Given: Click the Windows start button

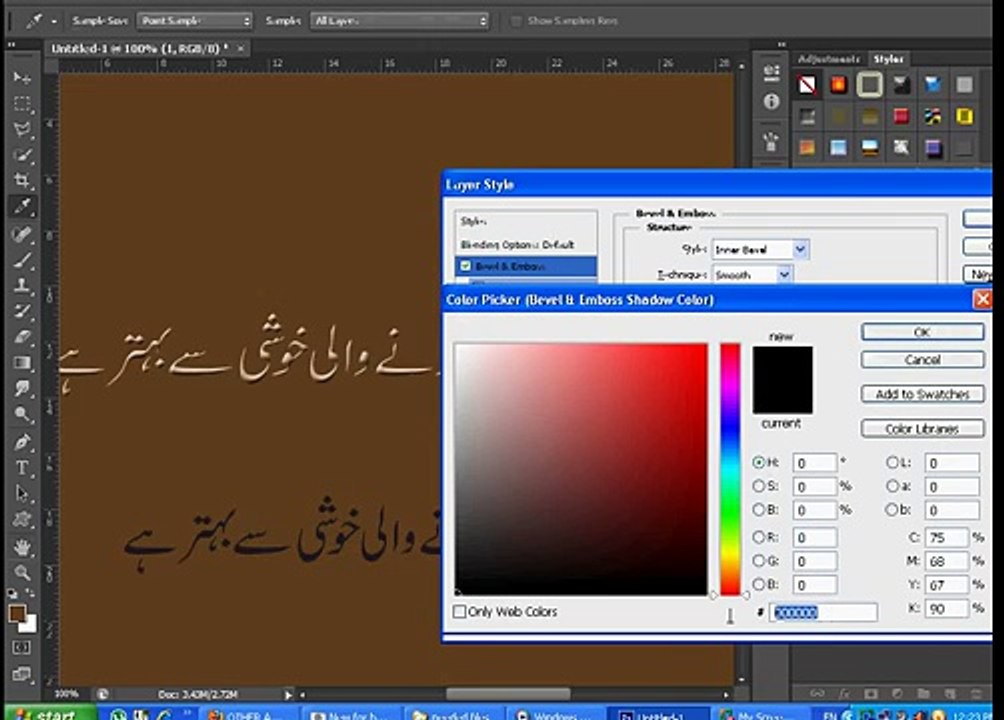Looking at the screenshot, I should coord(50,713).
